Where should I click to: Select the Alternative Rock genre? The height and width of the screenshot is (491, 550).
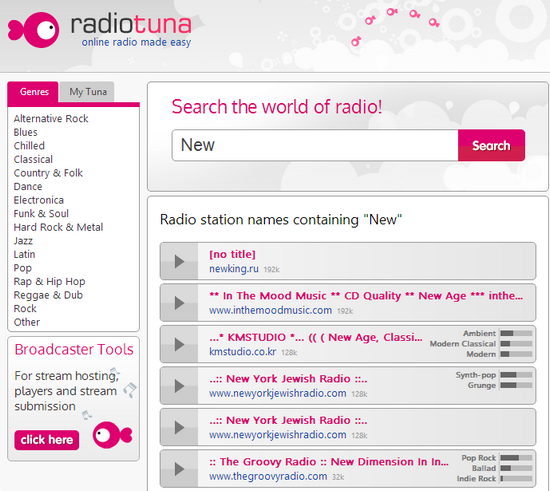pyautogui.click(x=51, y=119)
